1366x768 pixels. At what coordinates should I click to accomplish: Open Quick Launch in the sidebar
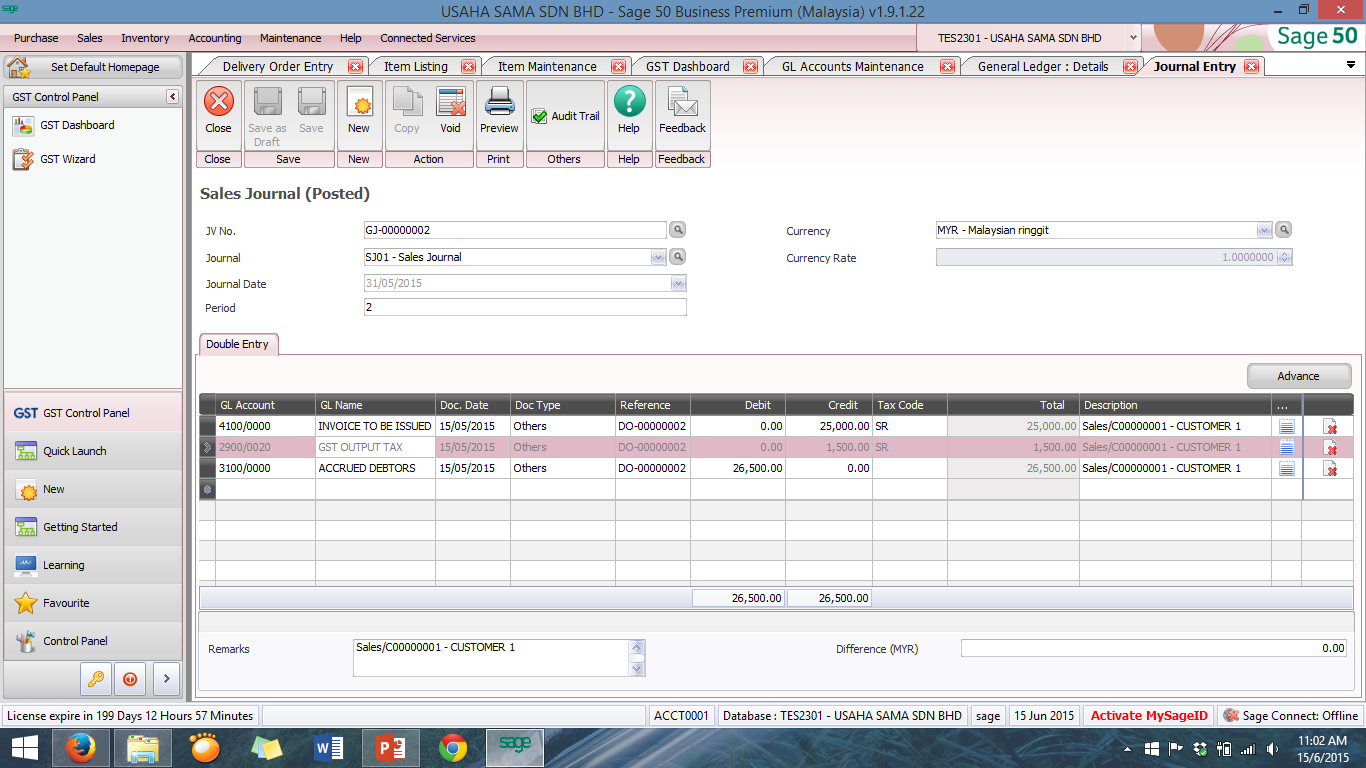(x=93, y=451)
